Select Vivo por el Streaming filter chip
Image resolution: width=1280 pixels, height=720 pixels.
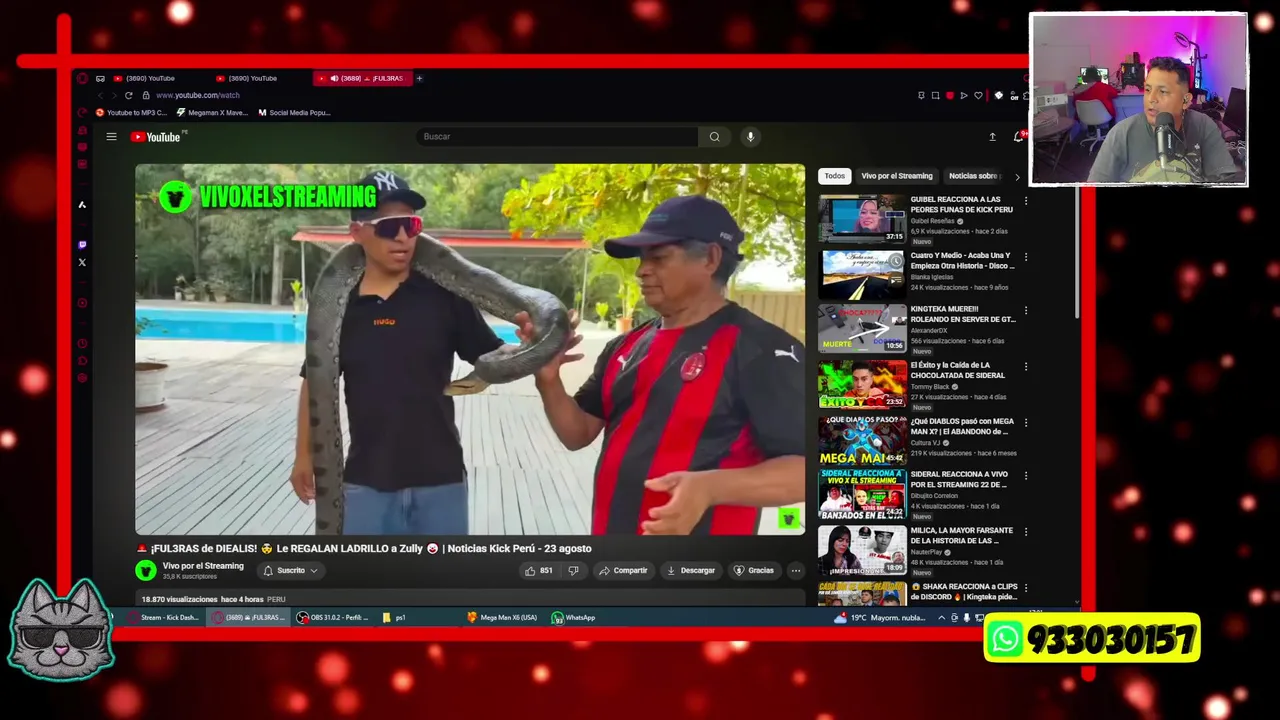897,176
